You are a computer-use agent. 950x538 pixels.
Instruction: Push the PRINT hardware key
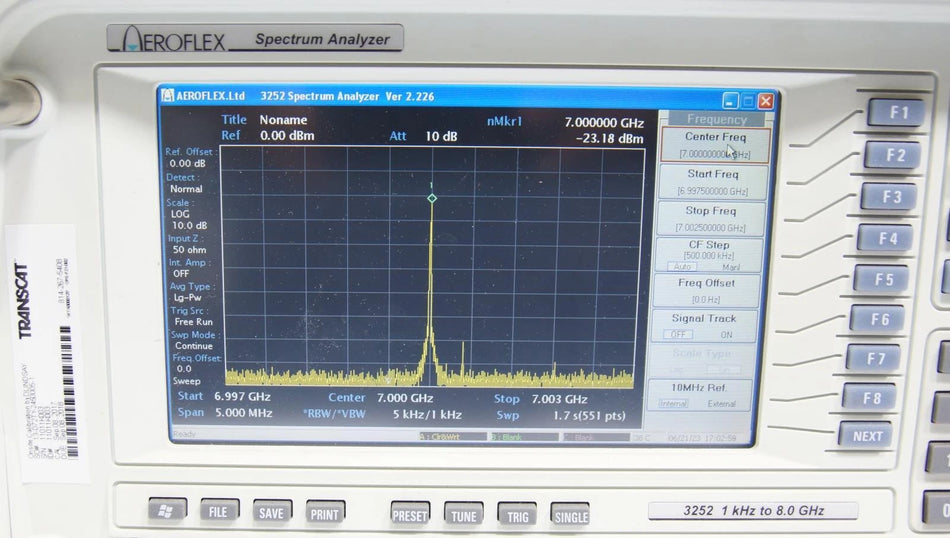[x=325, y=514]
